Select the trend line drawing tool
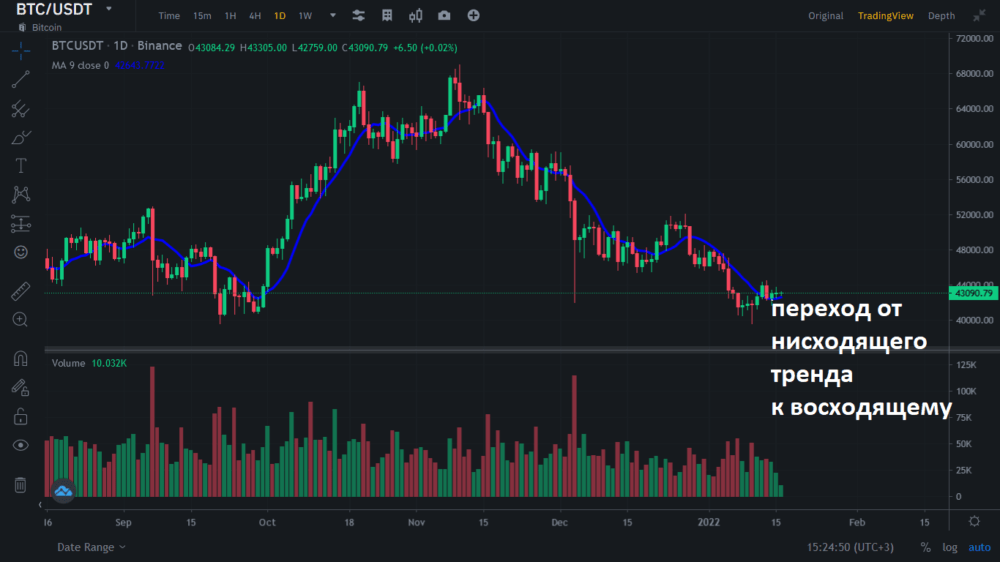 click(20, 80)
